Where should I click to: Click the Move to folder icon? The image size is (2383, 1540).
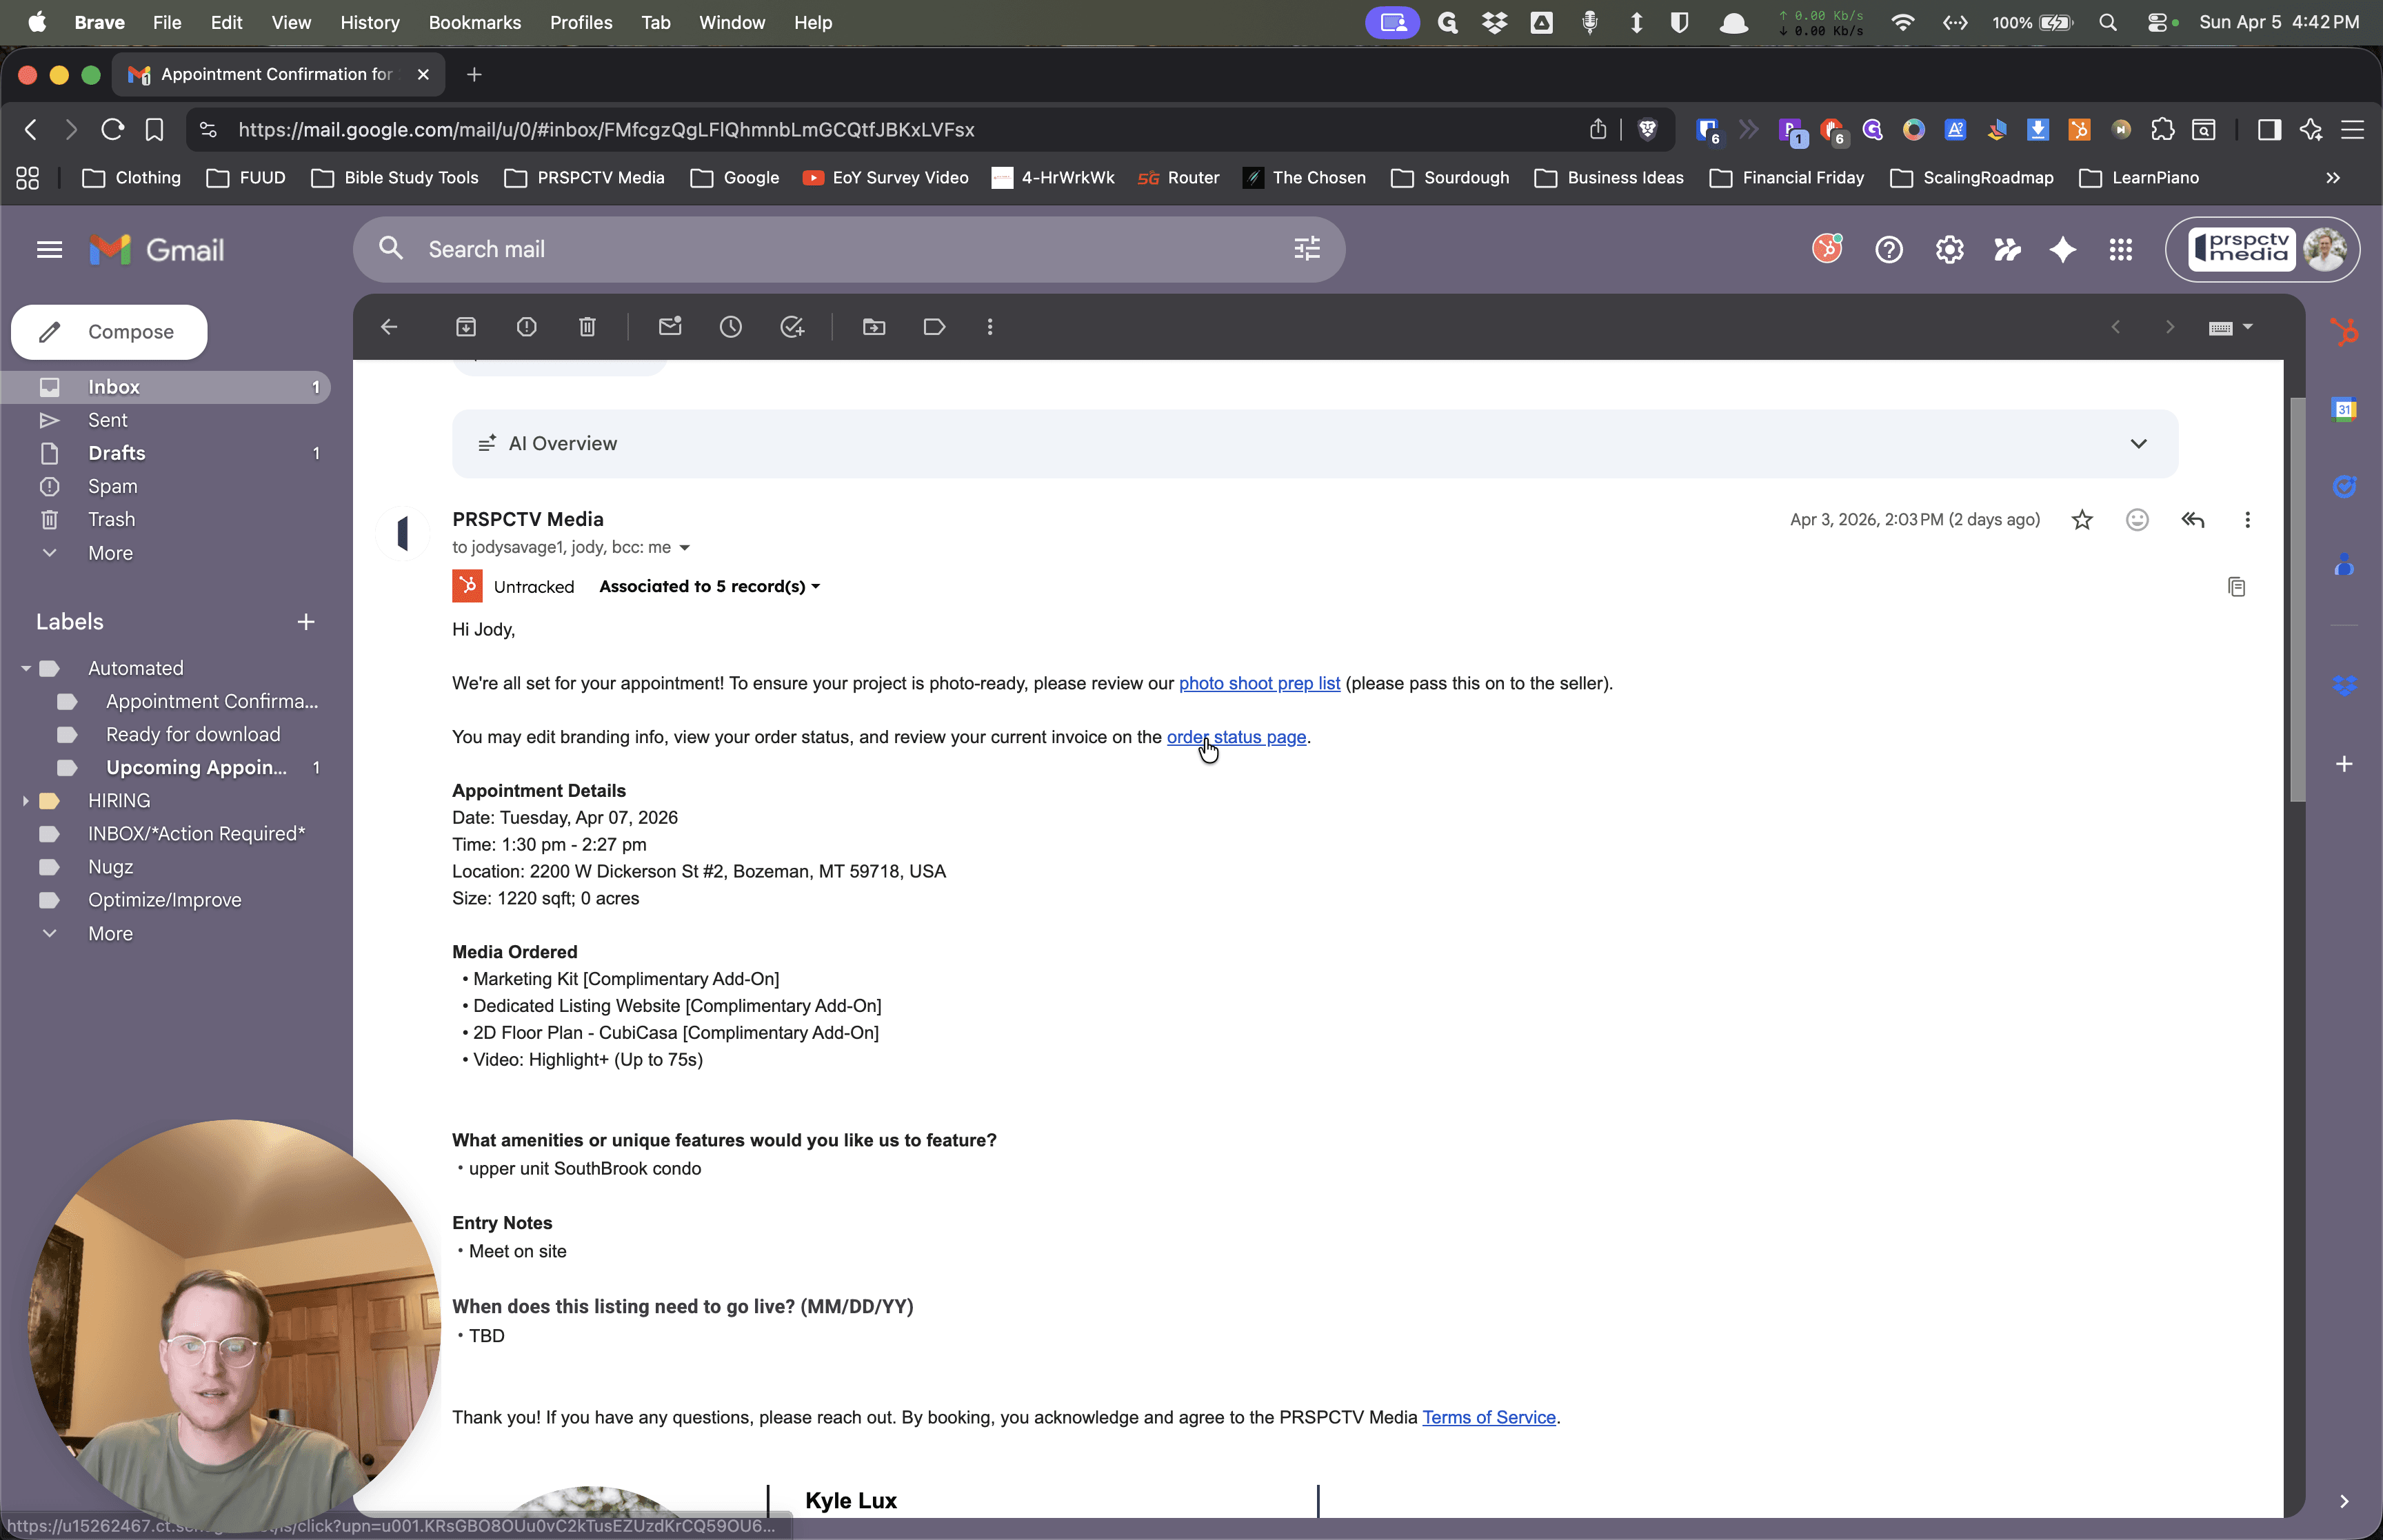click(874, 327)
